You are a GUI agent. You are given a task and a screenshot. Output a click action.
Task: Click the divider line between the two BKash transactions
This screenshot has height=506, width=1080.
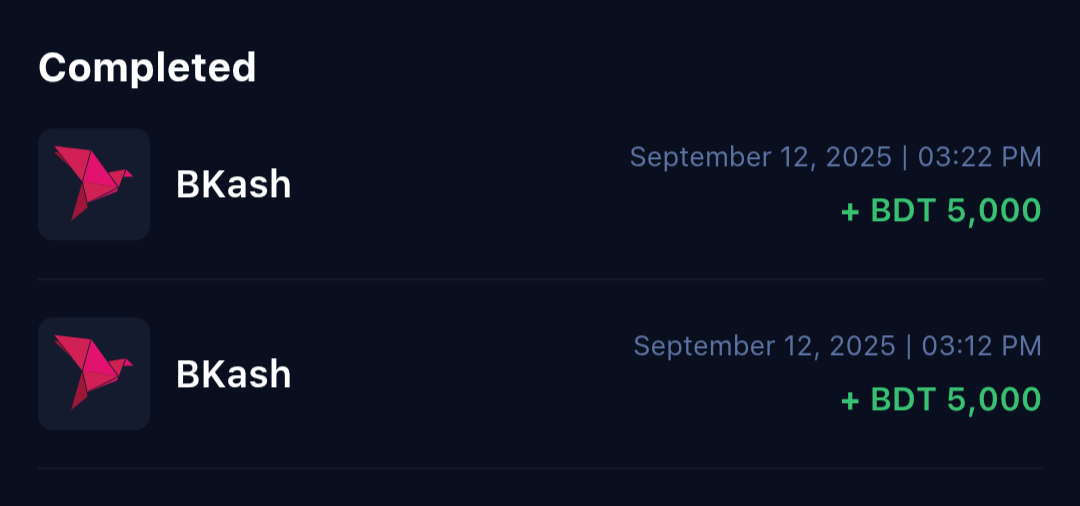540,279
